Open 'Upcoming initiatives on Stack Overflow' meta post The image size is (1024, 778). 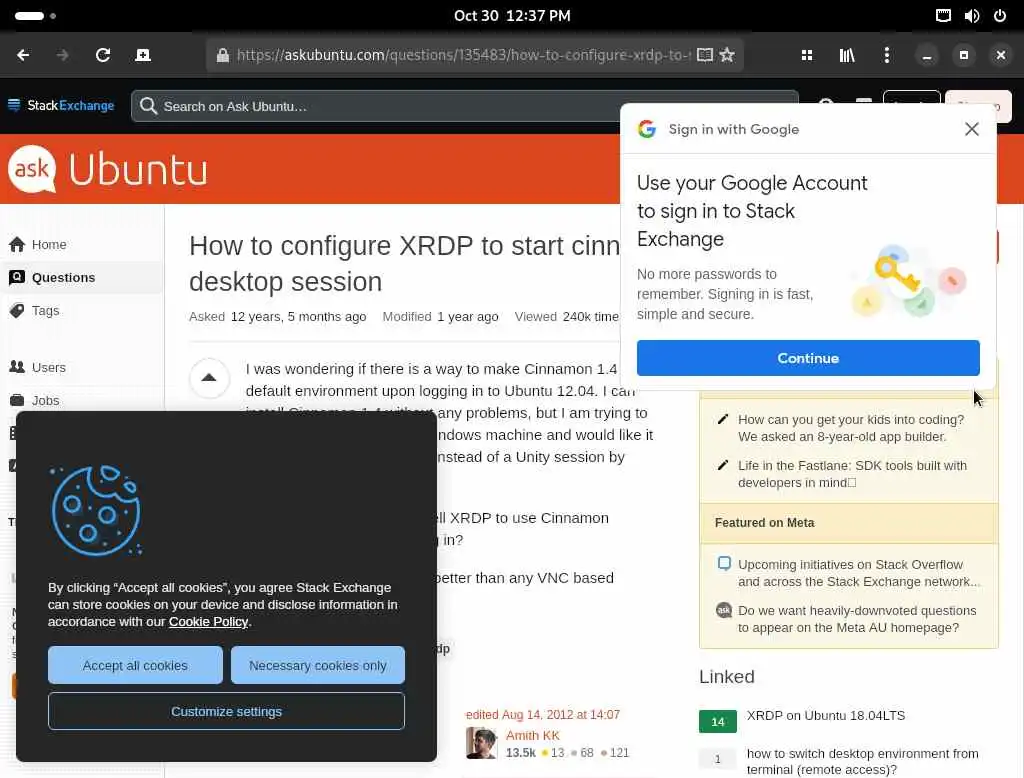(x=859, y=573)
